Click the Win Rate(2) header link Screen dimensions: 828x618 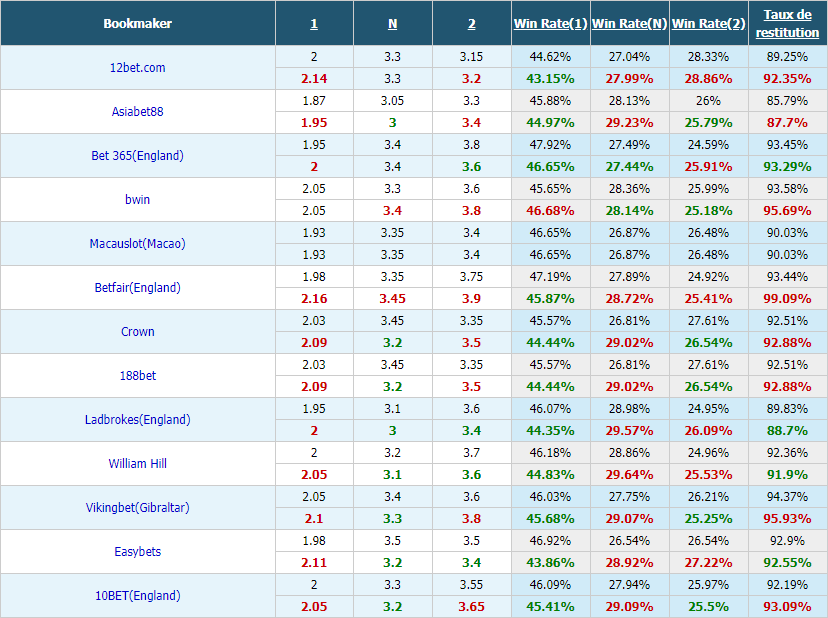pos(709,24)
